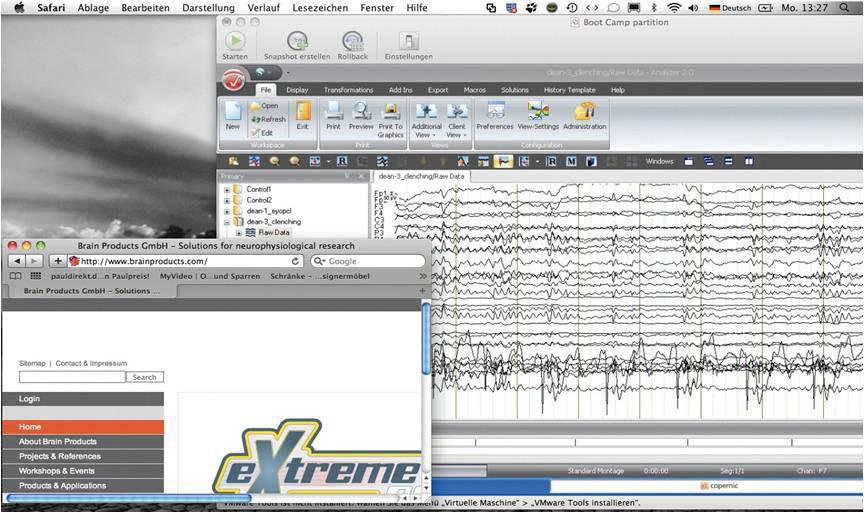Expand the Control2 tree node
864x513 pixels.
(226, 201)
